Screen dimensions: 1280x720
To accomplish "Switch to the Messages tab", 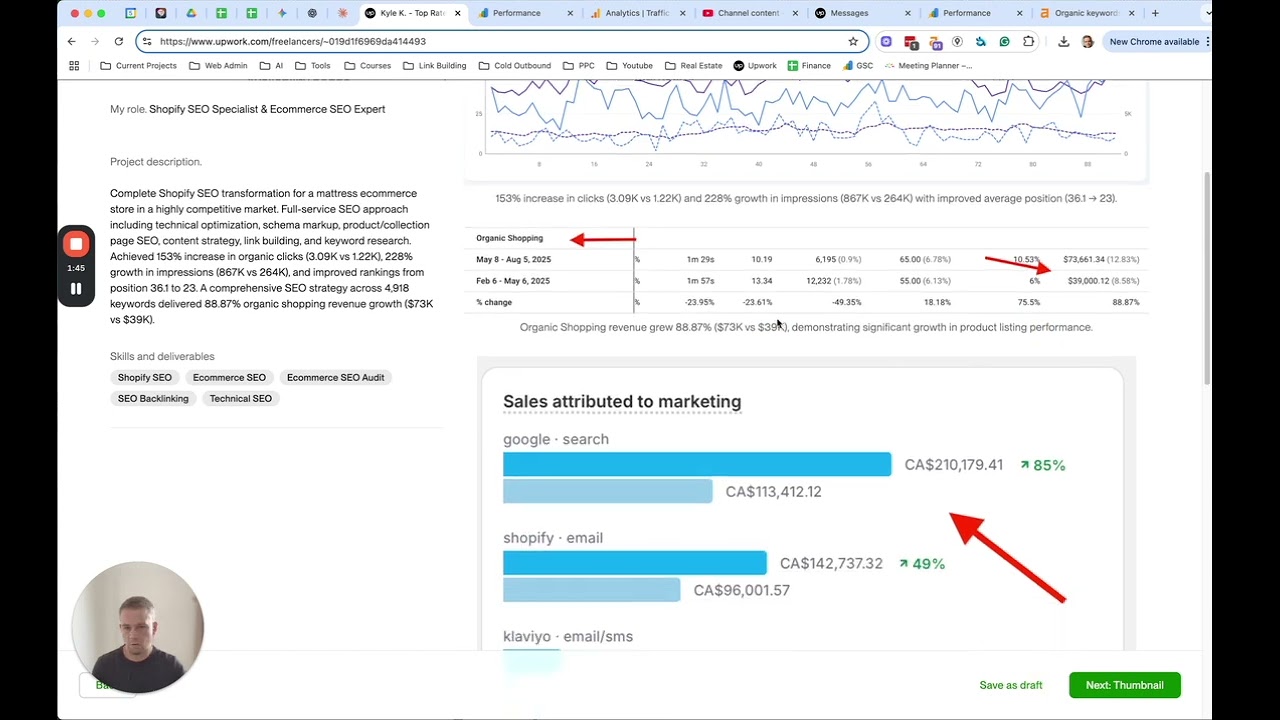I will (860, 13).
